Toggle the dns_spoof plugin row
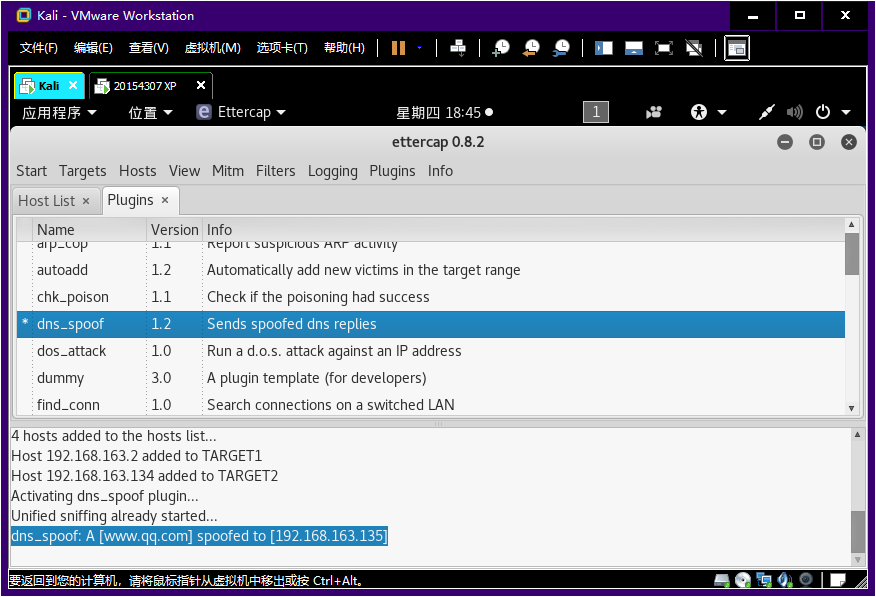Image resolution: width=876 pixels, height=597 pixels. 430,324
